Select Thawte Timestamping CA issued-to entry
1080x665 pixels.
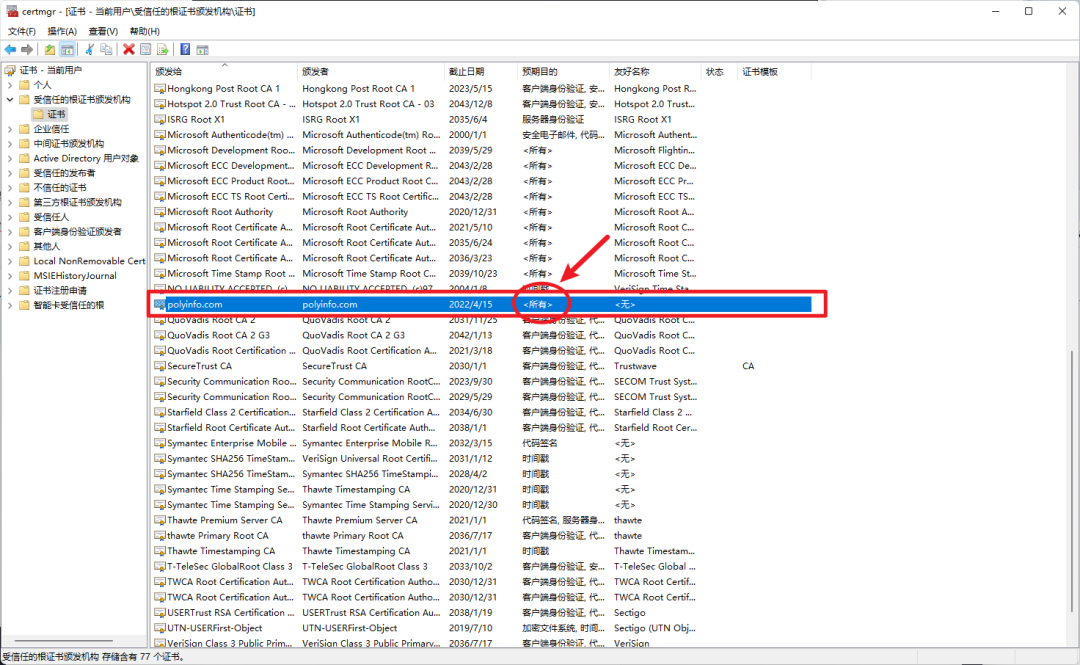tap(220, 551)
